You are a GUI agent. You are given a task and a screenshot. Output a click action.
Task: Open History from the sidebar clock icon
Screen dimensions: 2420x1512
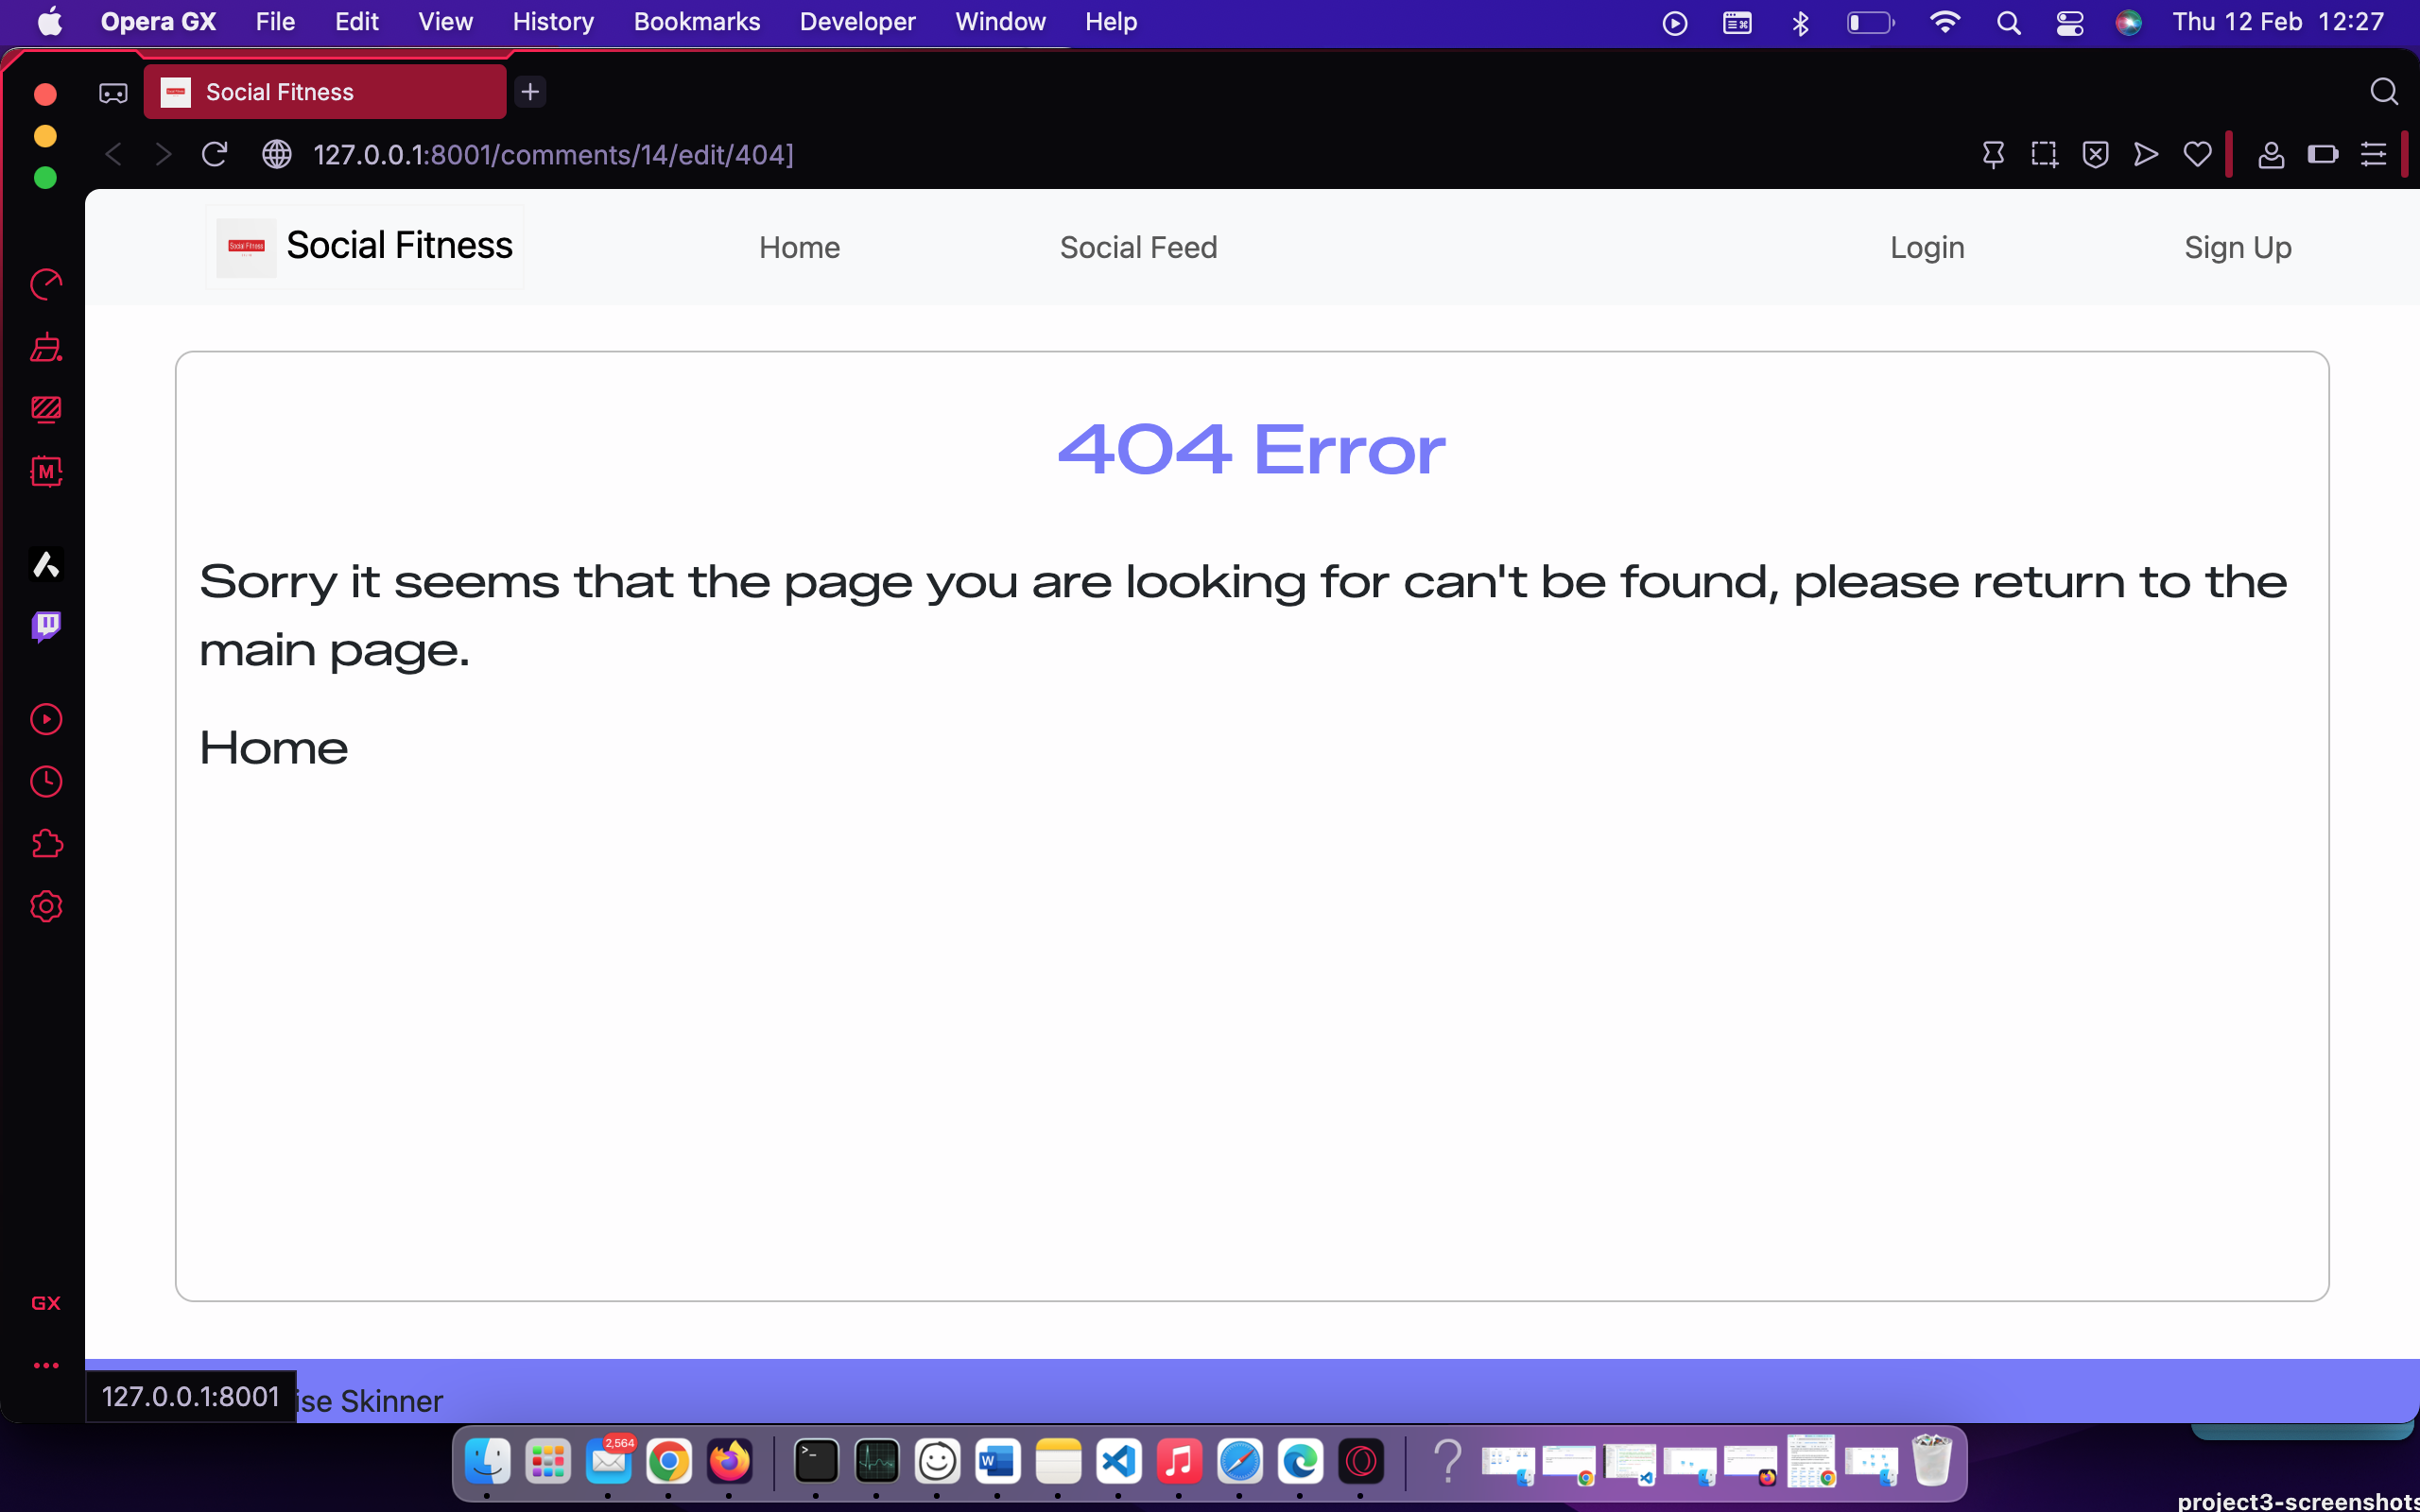click(x=46, y=781)
